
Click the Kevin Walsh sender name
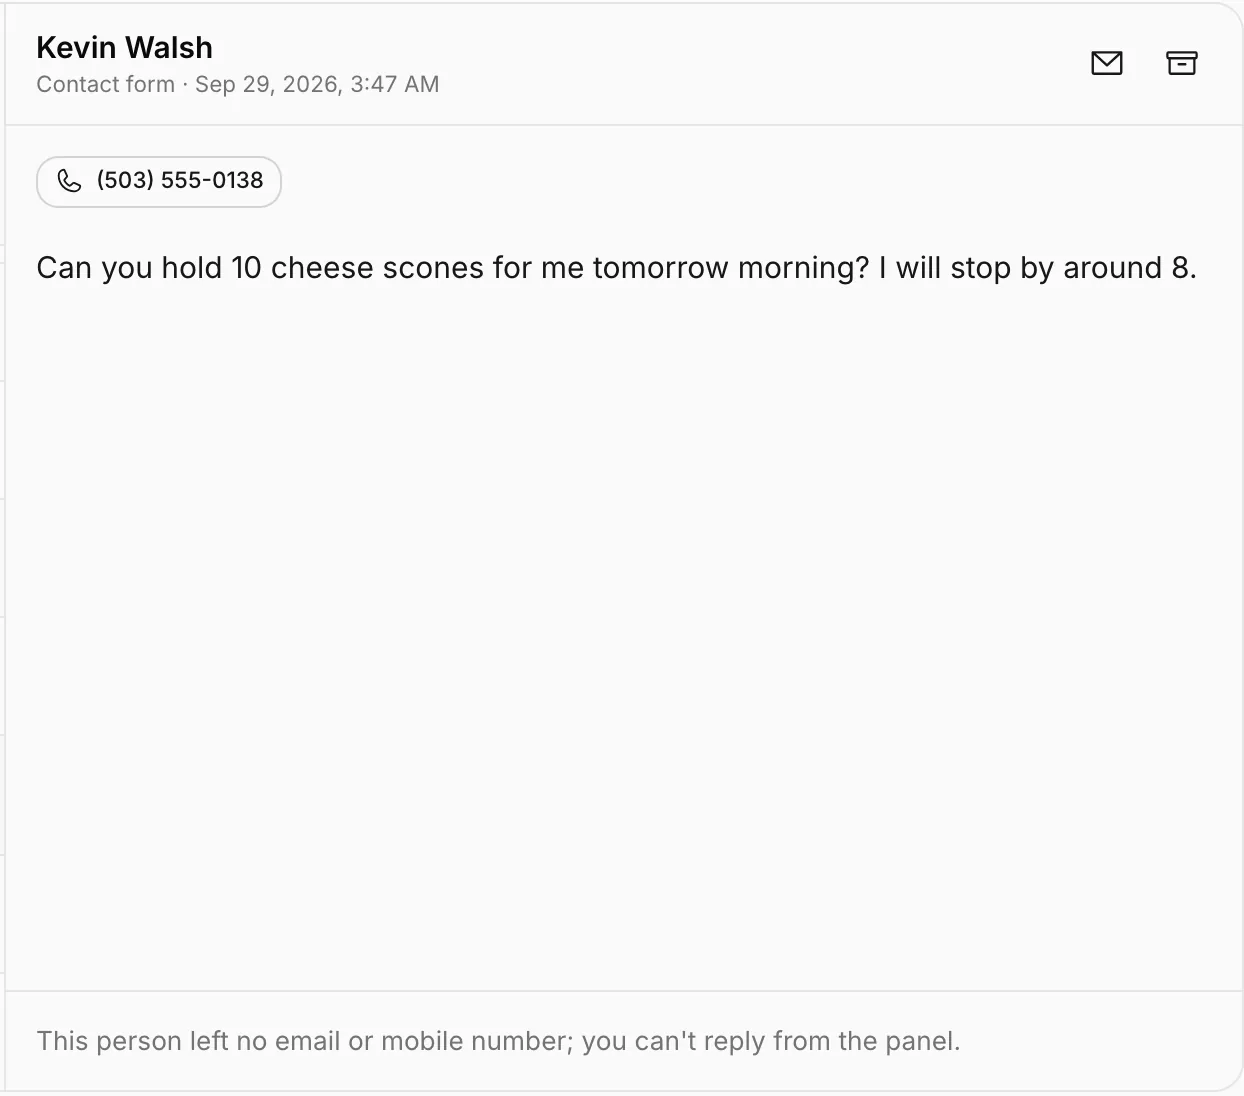click(124, 48)
